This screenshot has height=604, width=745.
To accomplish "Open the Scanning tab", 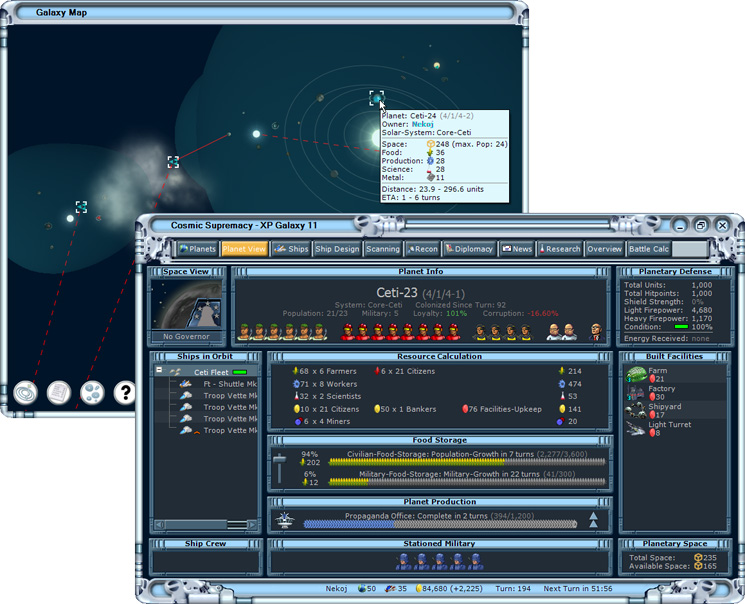I will point(382,249).
